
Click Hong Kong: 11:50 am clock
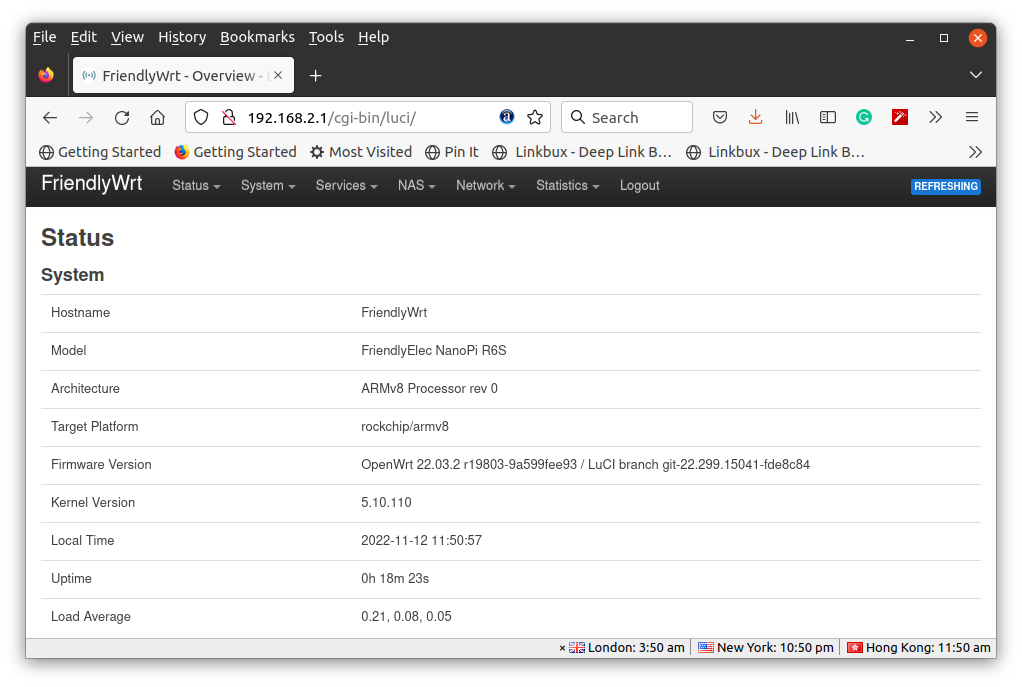point(919,648)
